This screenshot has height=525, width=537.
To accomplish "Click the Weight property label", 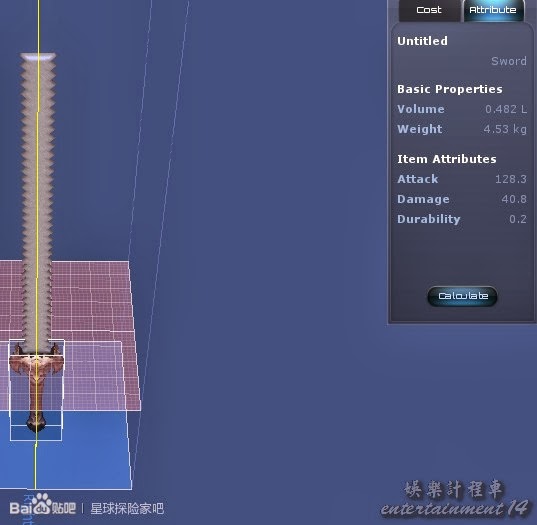I will [420, 129].
